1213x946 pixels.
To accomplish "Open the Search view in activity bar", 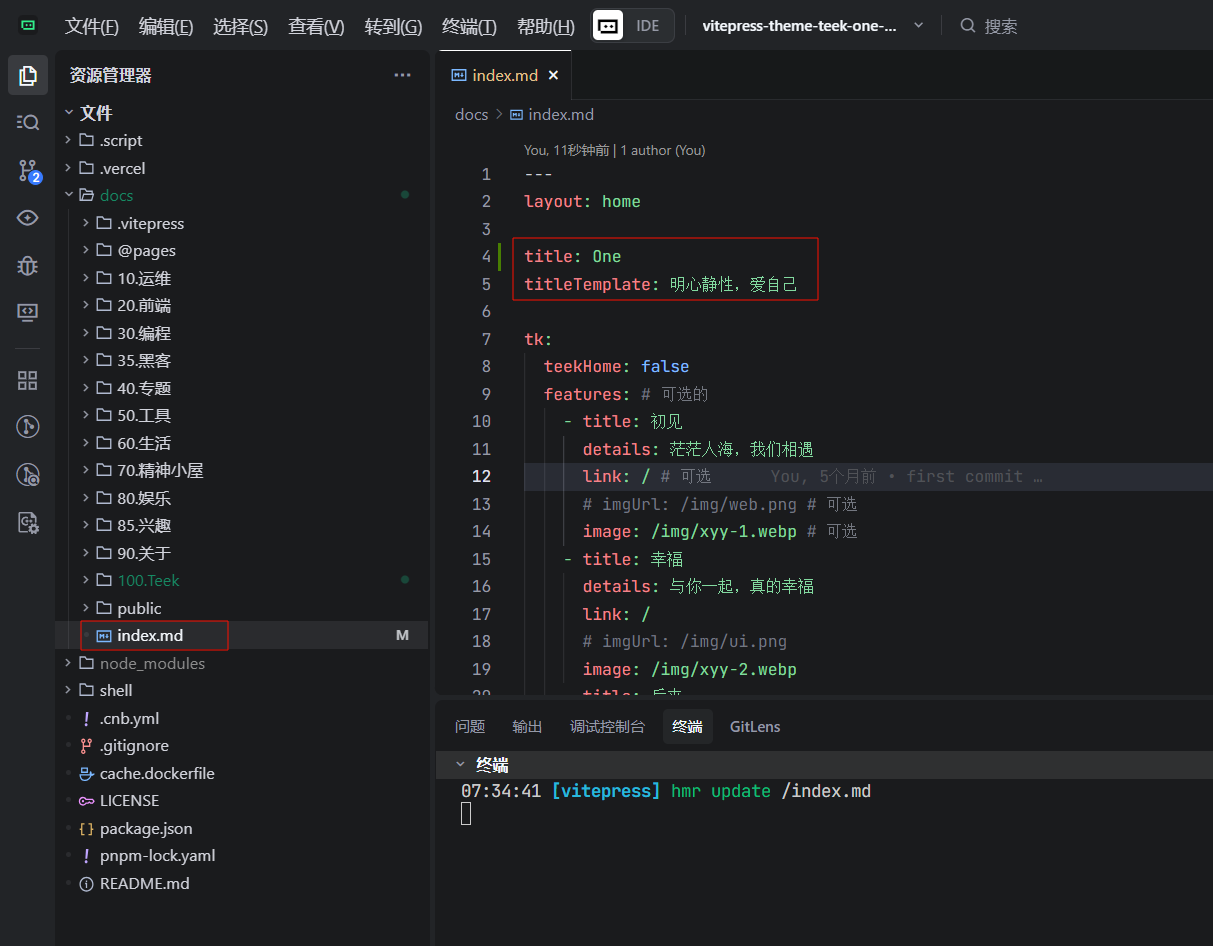I will pyautogui.click(x=28, y=122).
